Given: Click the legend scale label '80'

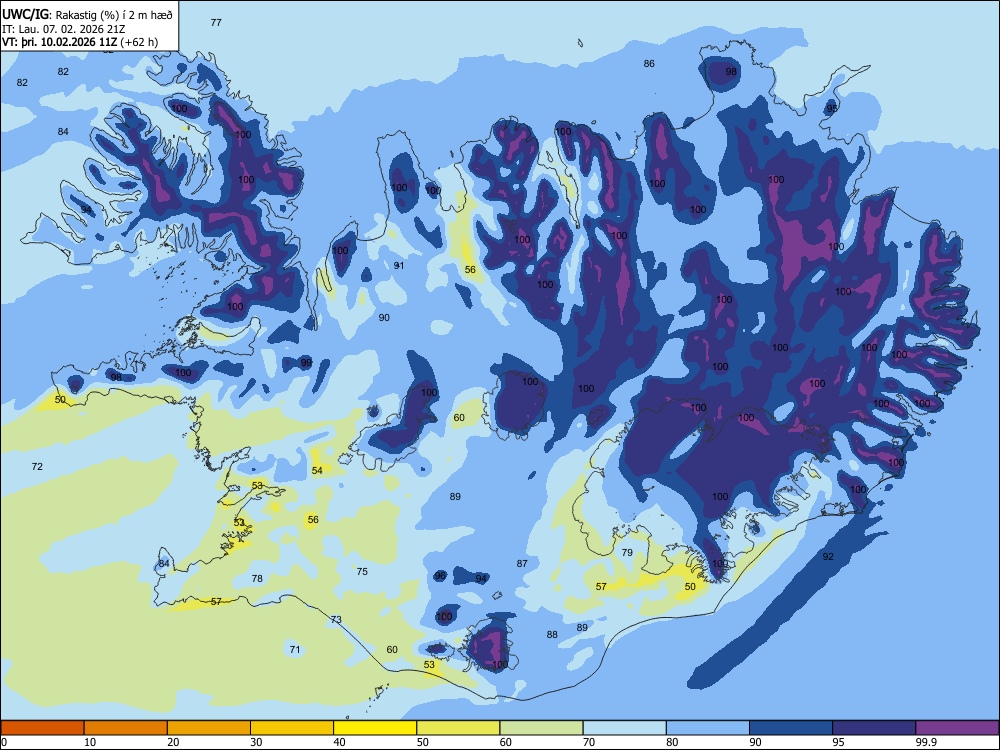Looking at the screenshot, I should pos(672,742).
